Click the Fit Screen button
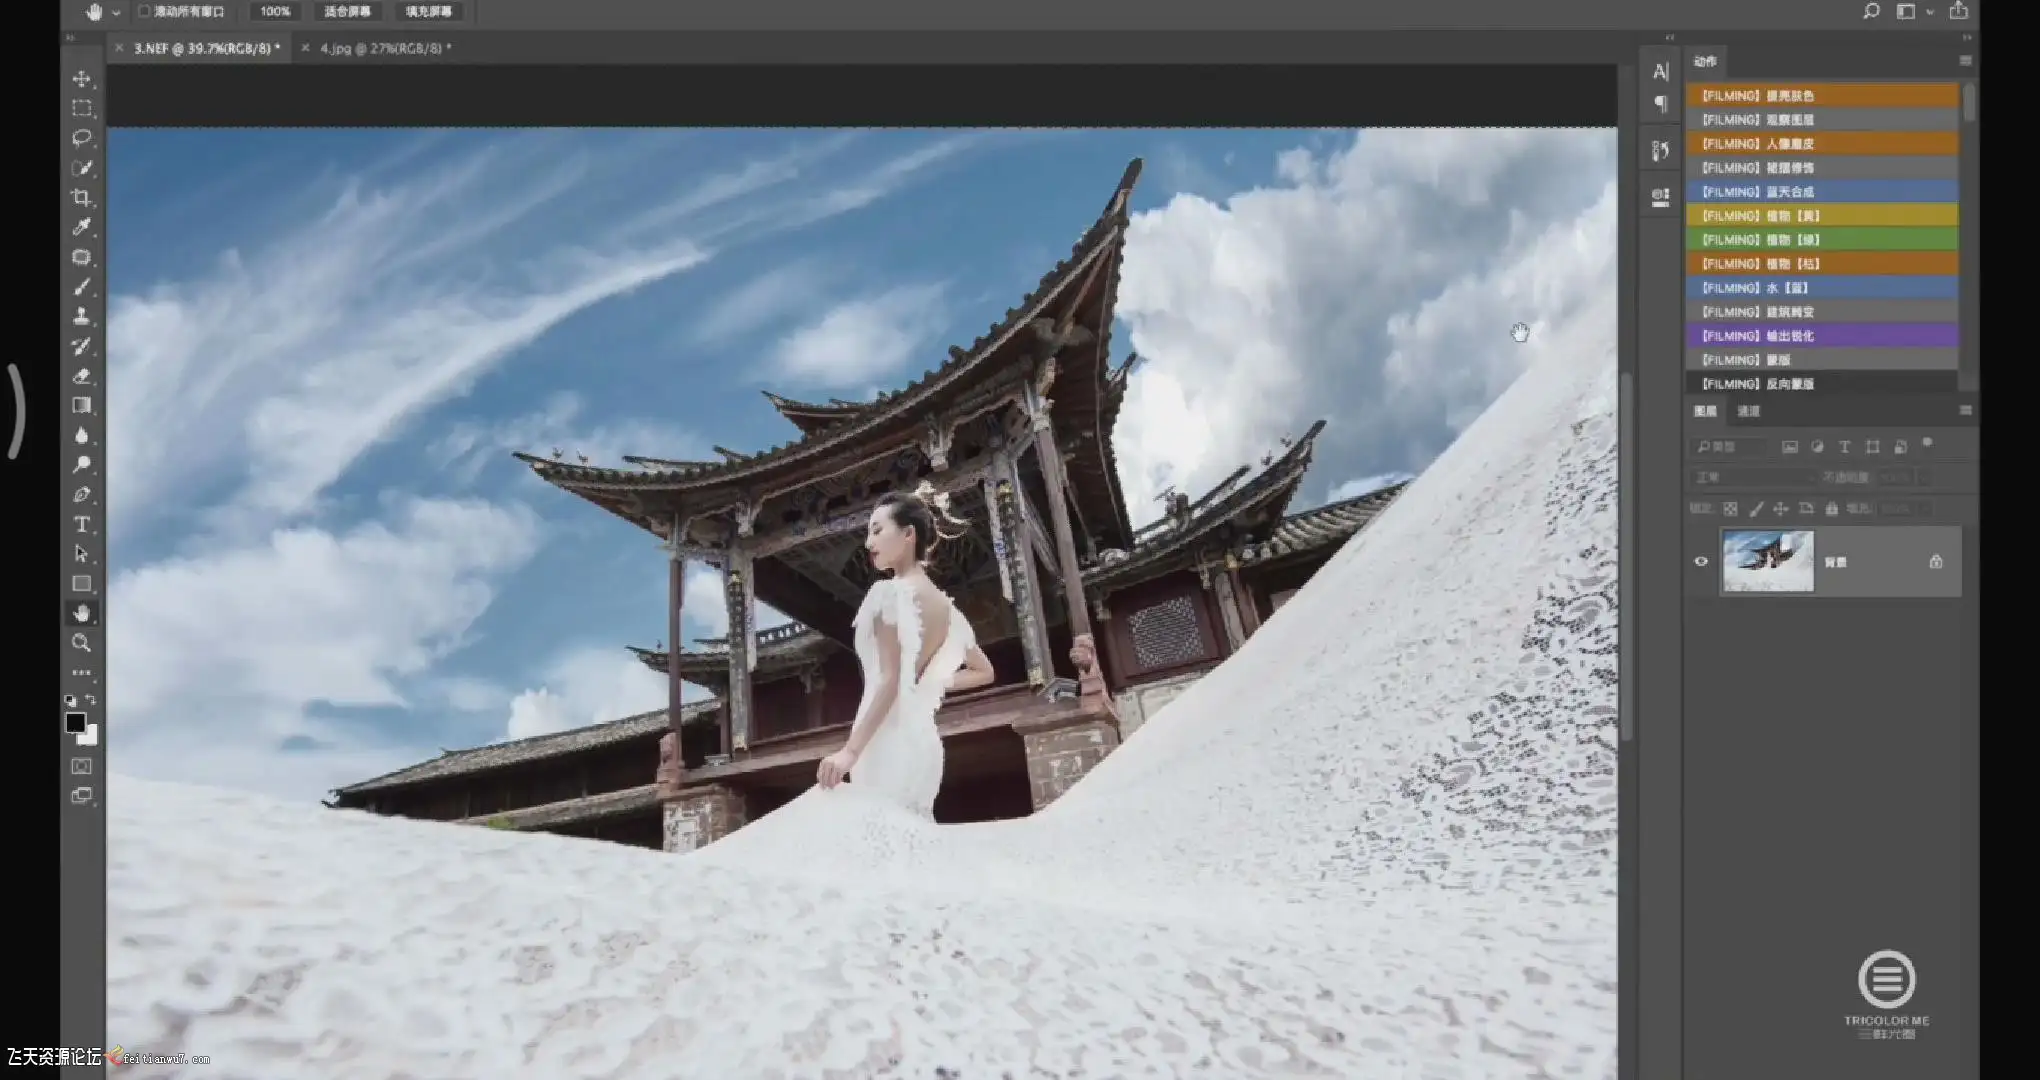Image resolution: width=2040 pixels, height=1080 pixels. point(347,11)
